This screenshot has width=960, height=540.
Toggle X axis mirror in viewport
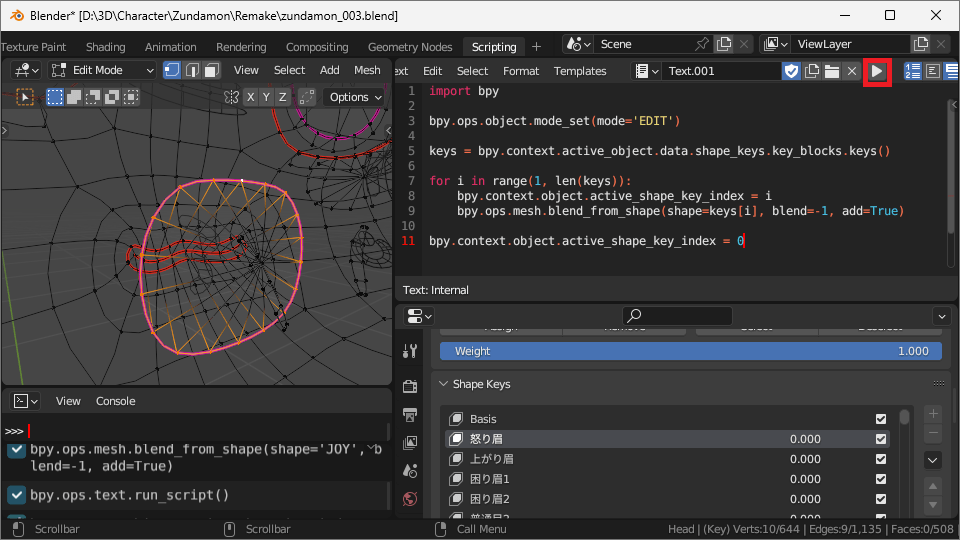pos(249,97)
